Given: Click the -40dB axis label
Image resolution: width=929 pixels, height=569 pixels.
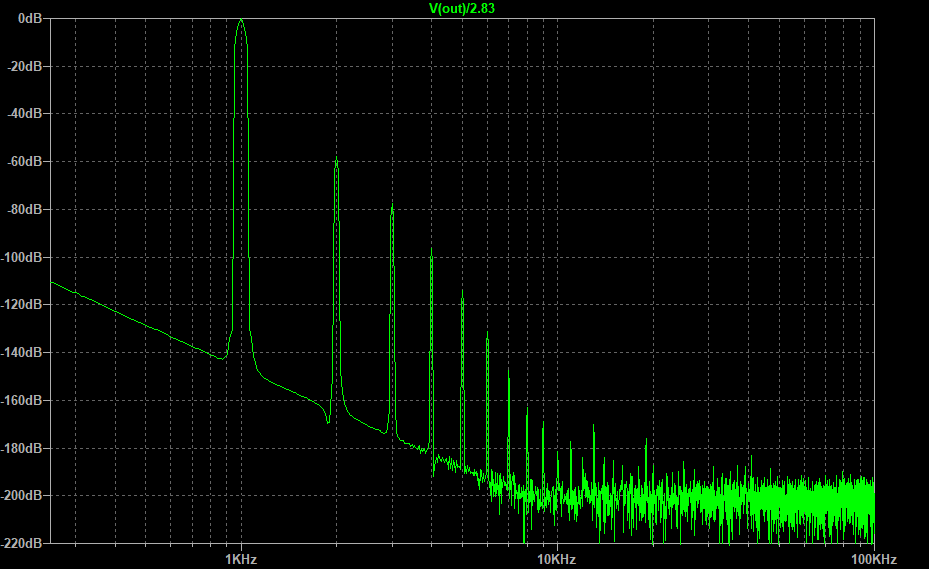Looking at the screenshot, I should click(25, 113).
